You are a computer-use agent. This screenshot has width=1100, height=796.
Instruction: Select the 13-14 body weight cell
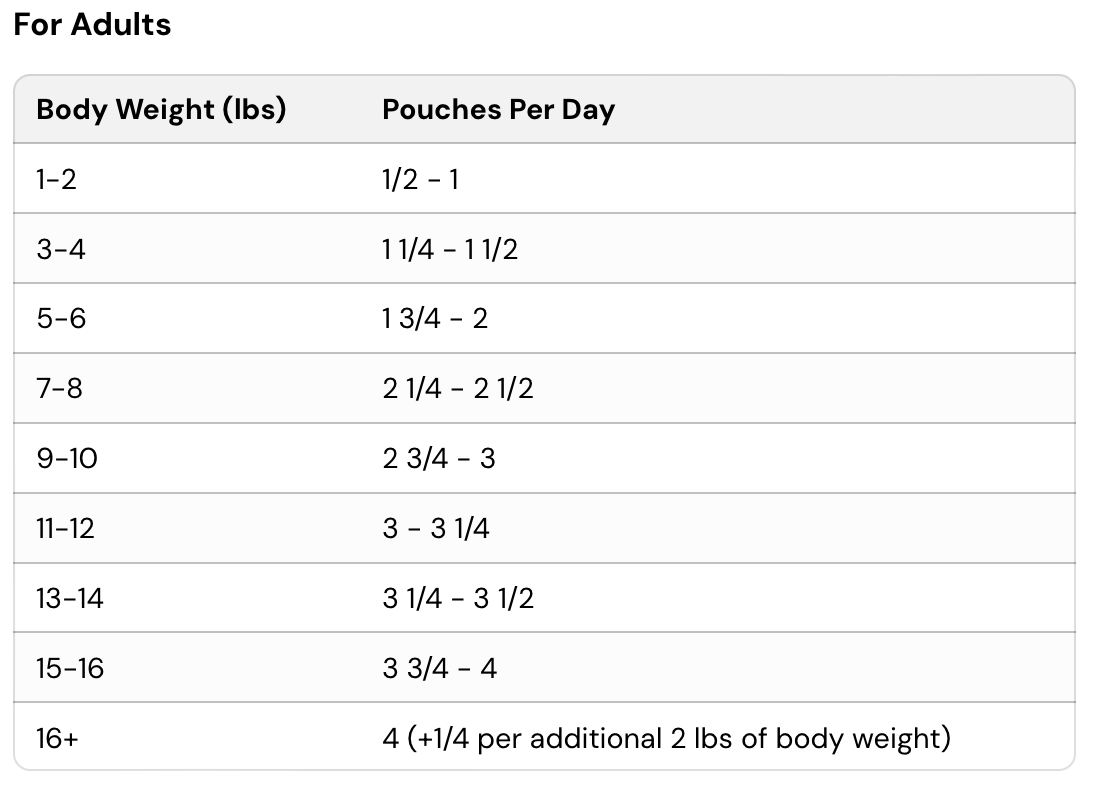[70, 598]
